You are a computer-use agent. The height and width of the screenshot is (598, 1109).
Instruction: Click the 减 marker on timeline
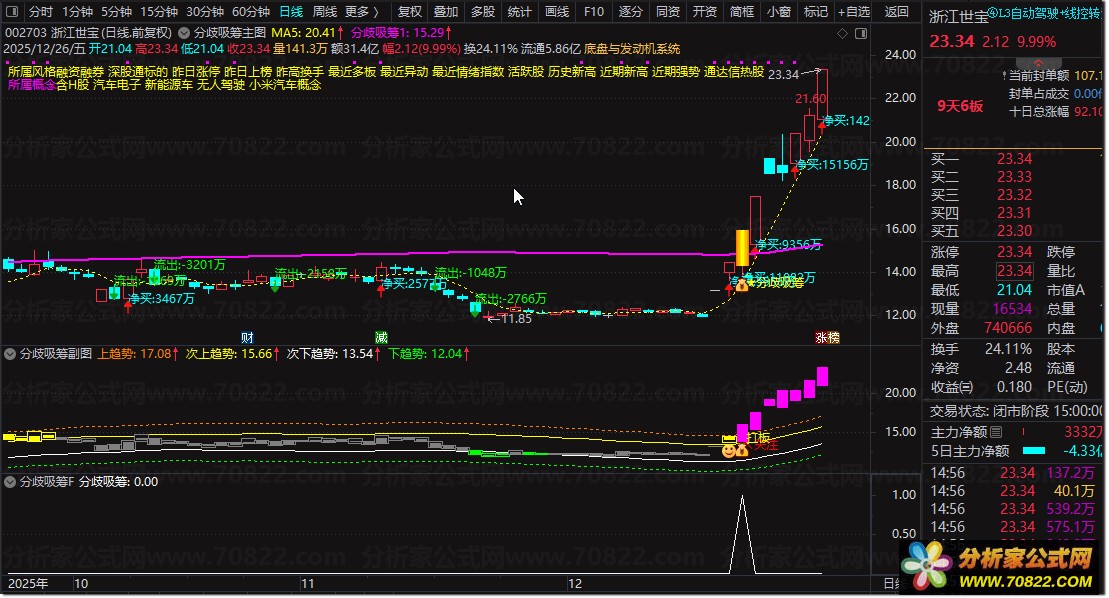click(381, 337)
